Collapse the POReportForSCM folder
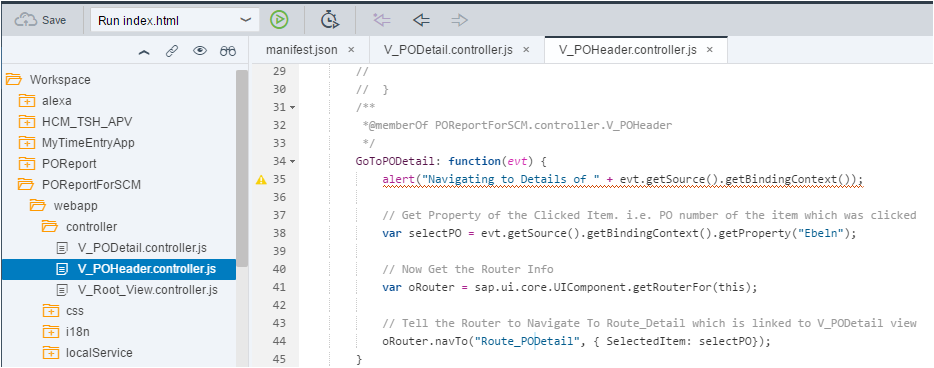Viewport: 934px width, 368px height. [27, 185]
